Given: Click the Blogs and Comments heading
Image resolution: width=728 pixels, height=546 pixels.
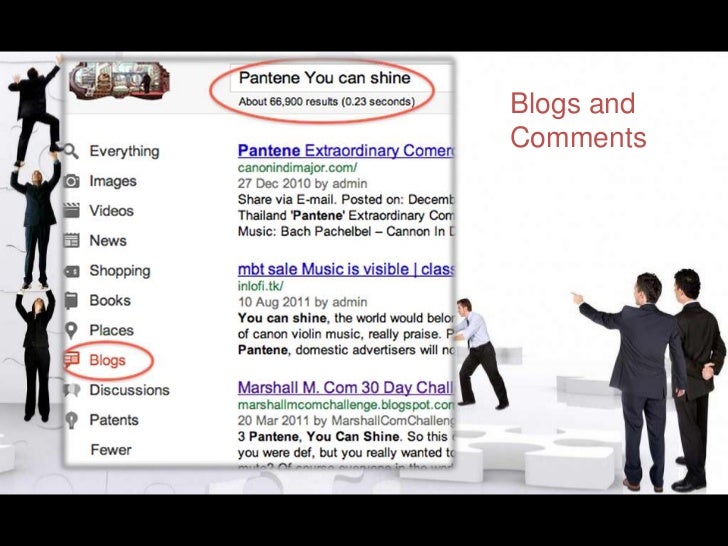Looking at the screenshot, I should coord(578,120).
